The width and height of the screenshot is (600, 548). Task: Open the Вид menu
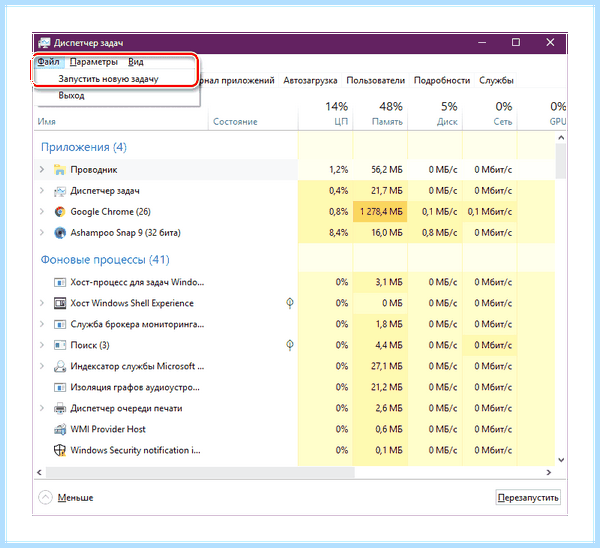[135, 62]
